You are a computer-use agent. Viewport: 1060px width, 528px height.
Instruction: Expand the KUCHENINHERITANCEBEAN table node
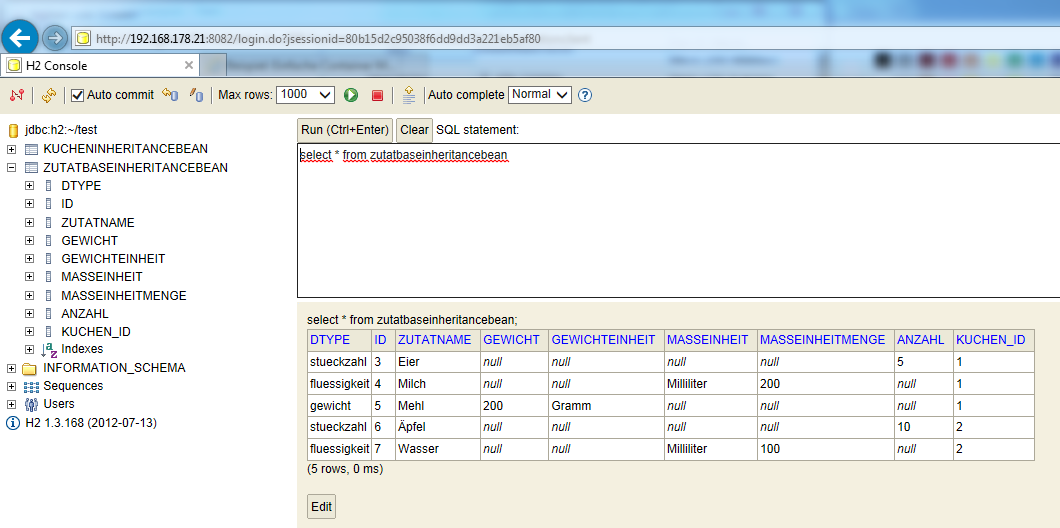coord(11,149)
